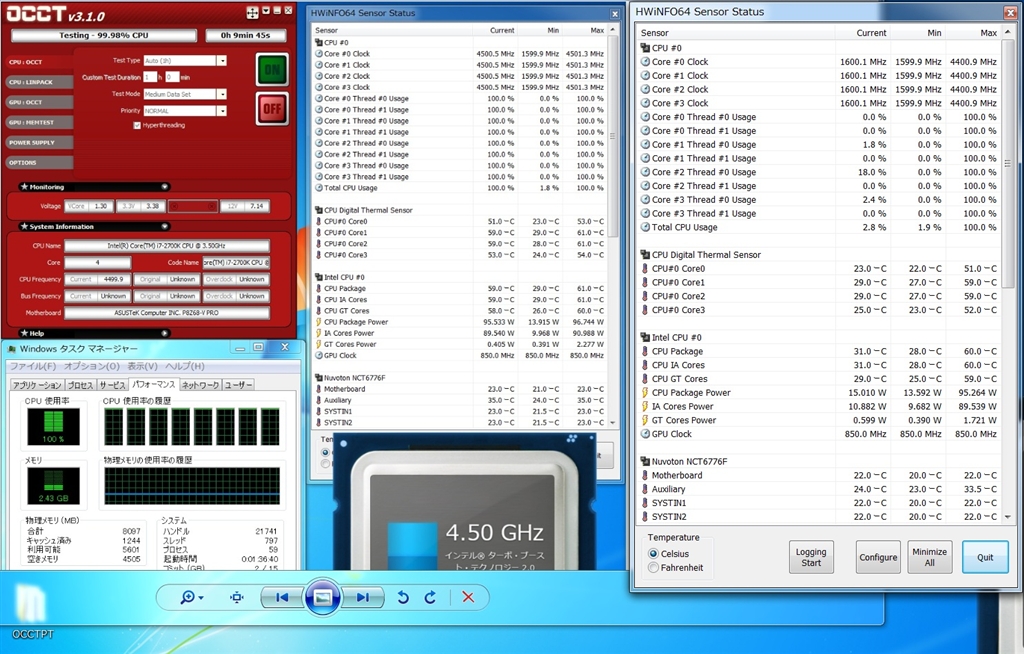Open the Test Mode dropdown

(222, 94)
